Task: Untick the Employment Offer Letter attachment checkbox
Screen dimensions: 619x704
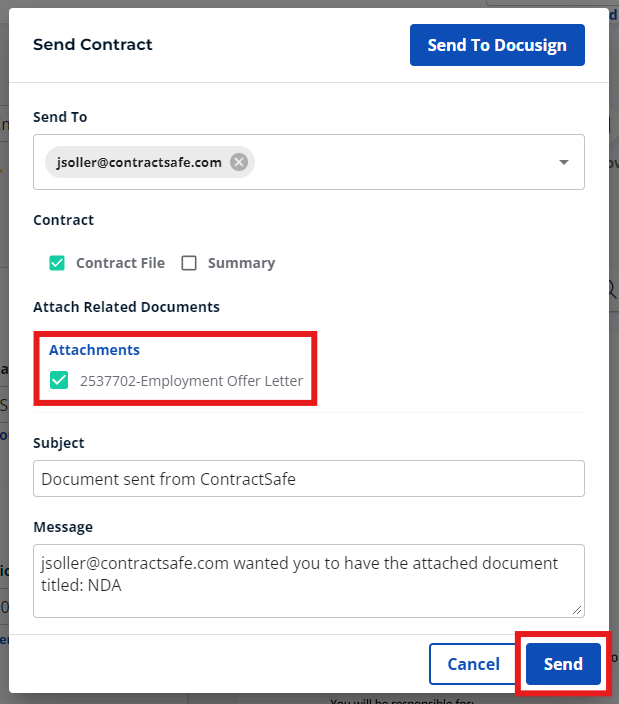Action: coord(59,380)
